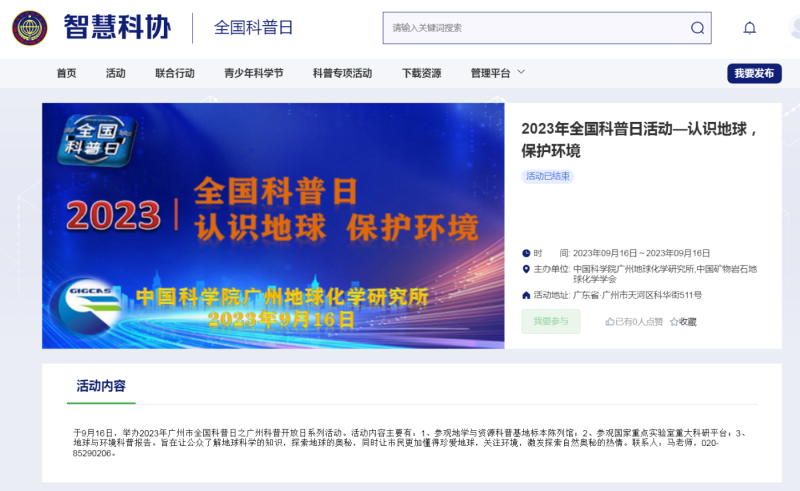Click the star 收藏 favorite icon
Image resolution: width=800 pixels, height=491 pixels.
pyautogui.click(x=674, y=322)
